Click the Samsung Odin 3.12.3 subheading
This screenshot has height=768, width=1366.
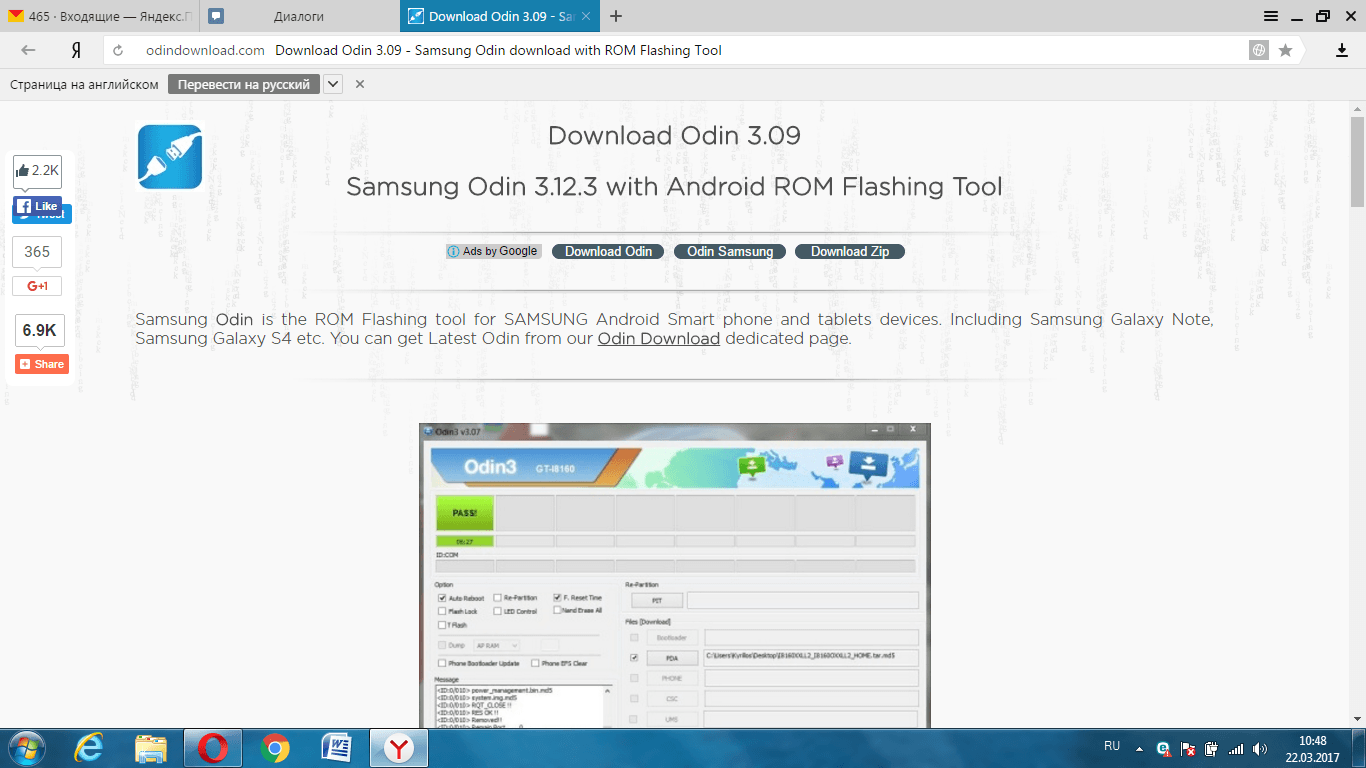[x=674, y=187]
